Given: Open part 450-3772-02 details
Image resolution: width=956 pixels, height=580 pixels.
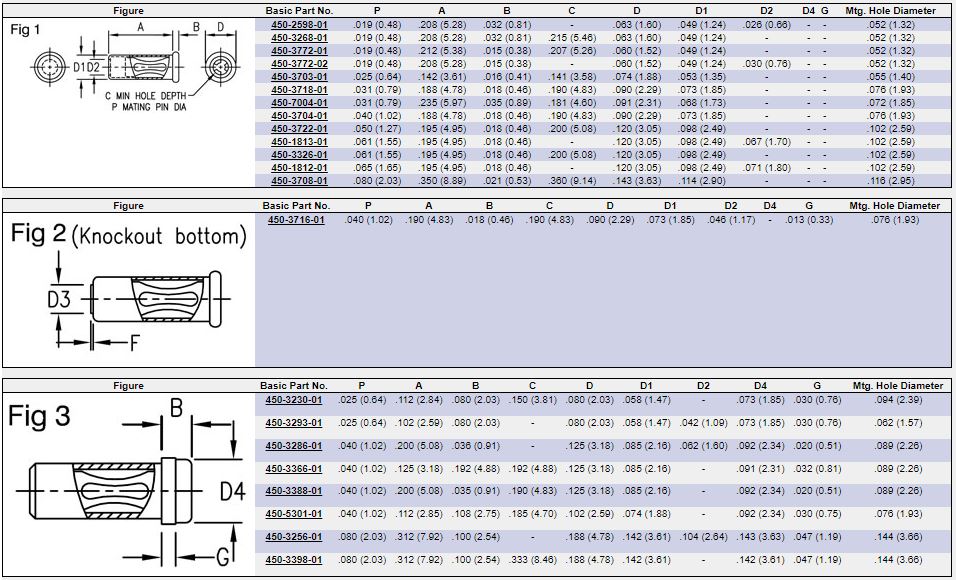Looking at the screenshot, I should click(299, 63).
